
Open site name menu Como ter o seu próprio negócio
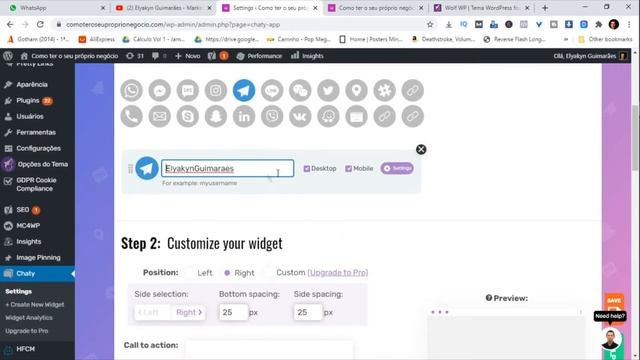pos(69,56)
